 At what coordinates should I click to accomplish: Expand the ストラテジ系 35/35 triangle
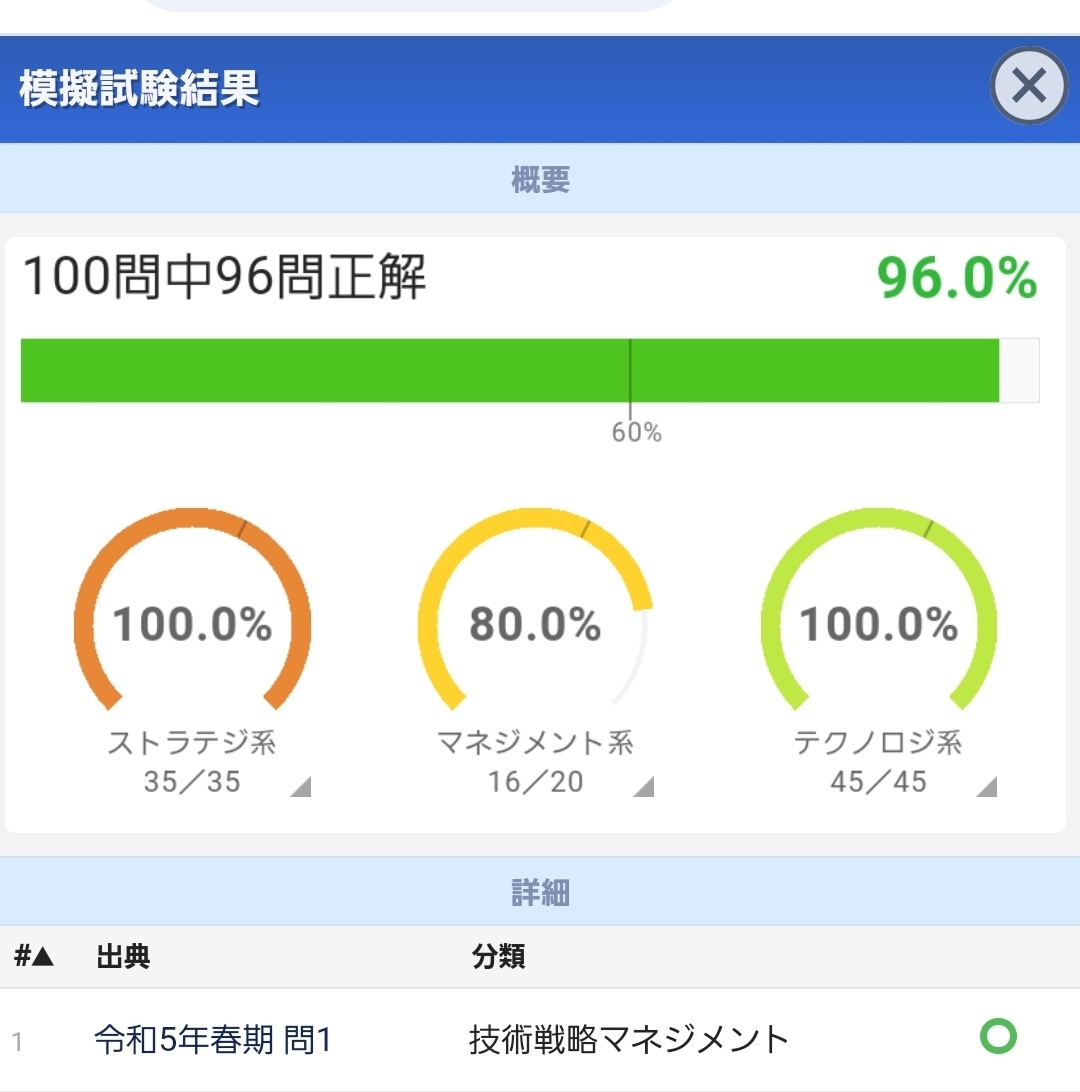pyautogui.click(x=301, y=786)
